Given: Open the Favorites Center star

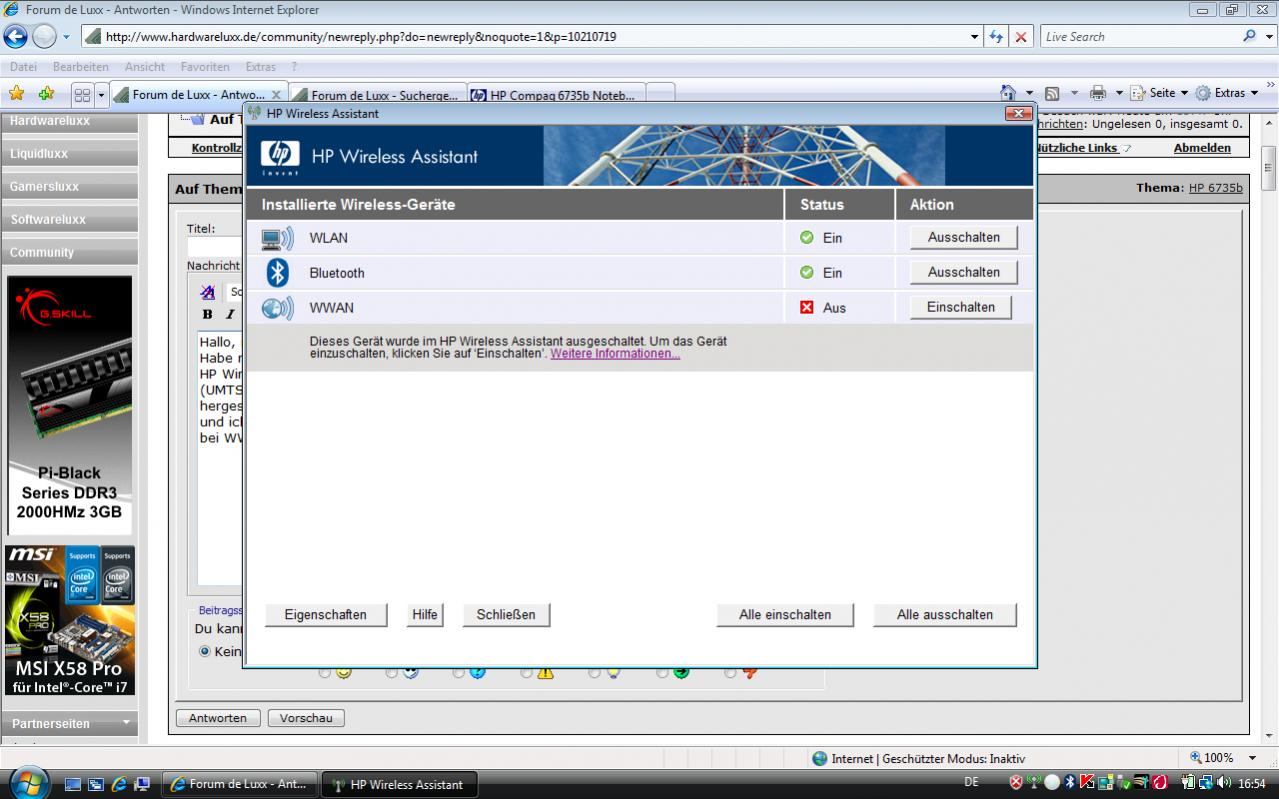Looking at the screenshot, I should pyautogui.click(x=17, y=93).
